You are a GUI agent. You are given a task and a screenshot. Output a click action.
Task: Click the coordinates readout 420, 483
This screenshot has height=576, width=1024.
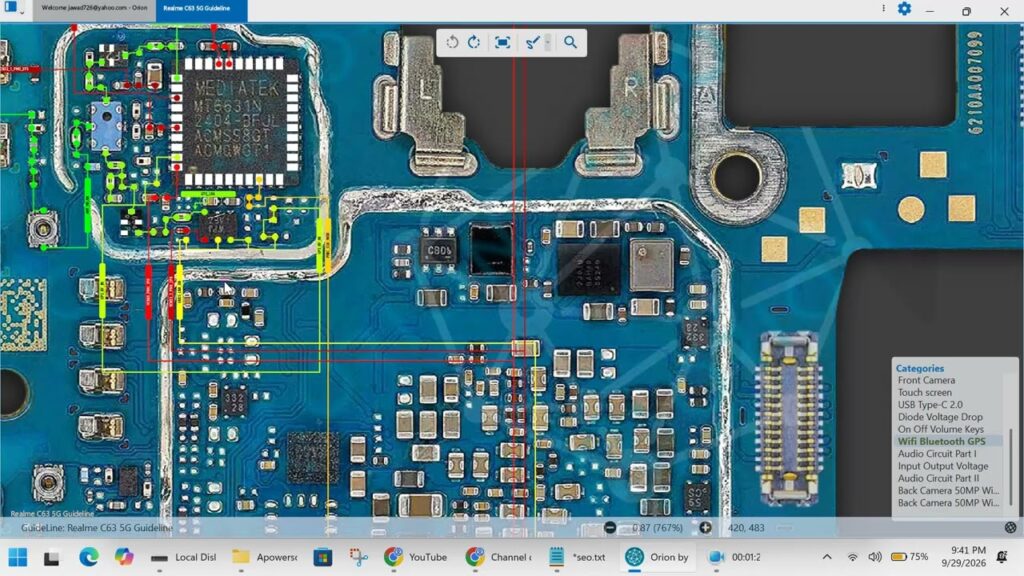pyautogui.click(x=746, y=528)
